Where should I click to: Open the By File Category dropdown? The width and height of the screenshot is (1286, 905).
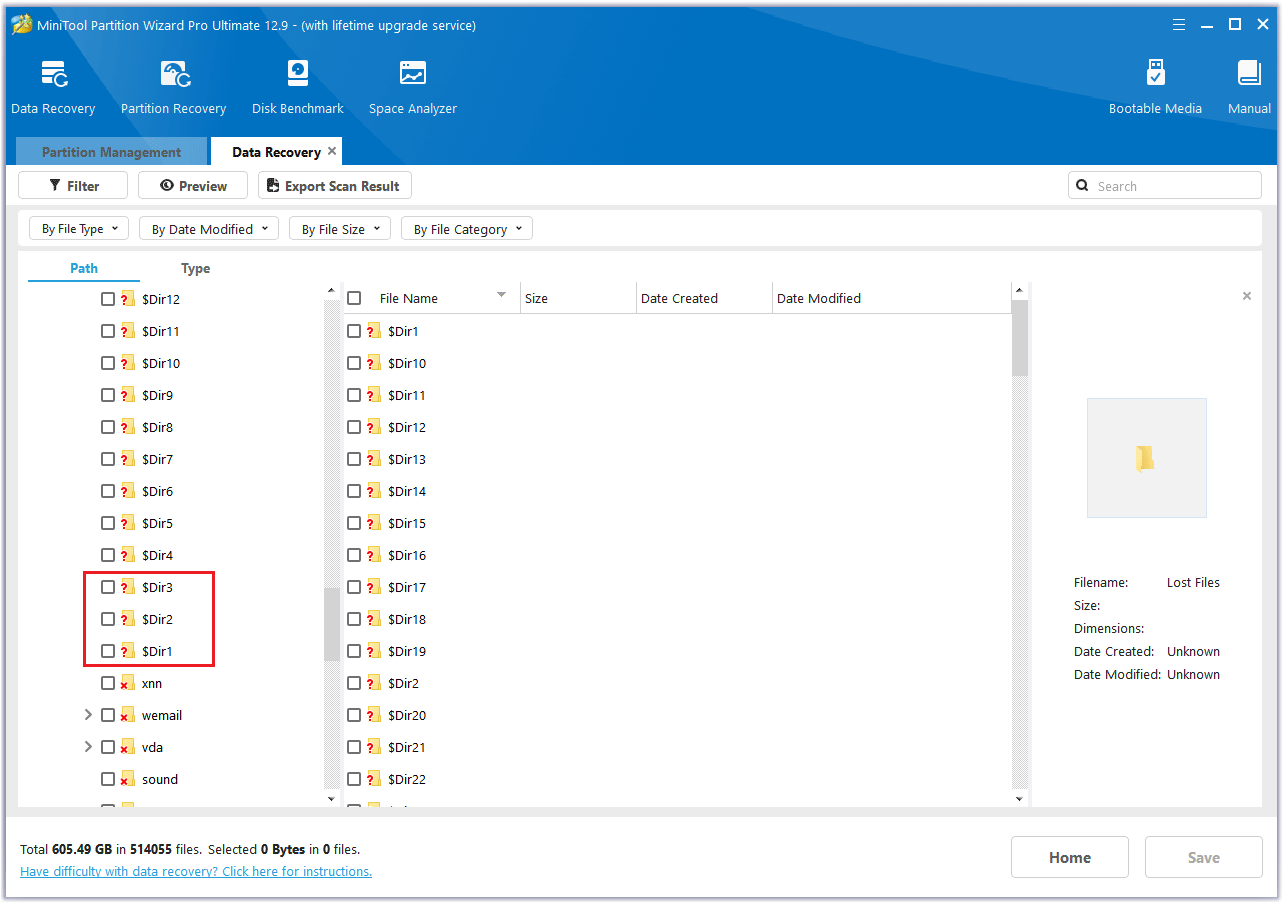click(x=467, y=229)
